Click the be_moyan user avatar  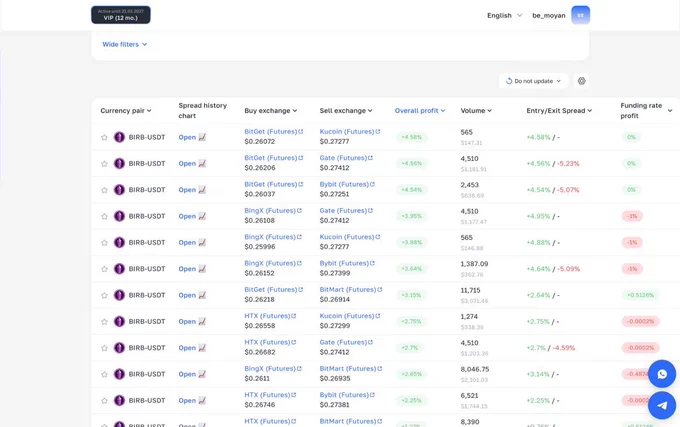tap(580, 15)
